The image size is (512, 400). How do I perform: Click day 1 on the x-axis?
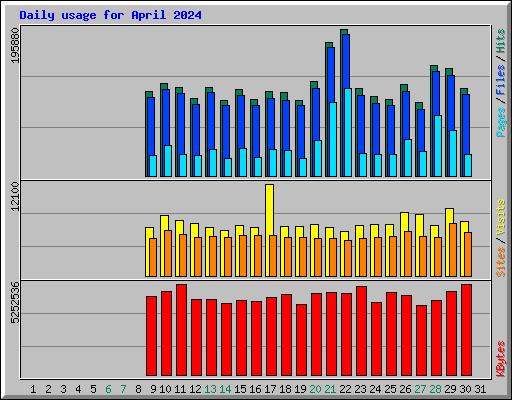click(x=33, y=389)
